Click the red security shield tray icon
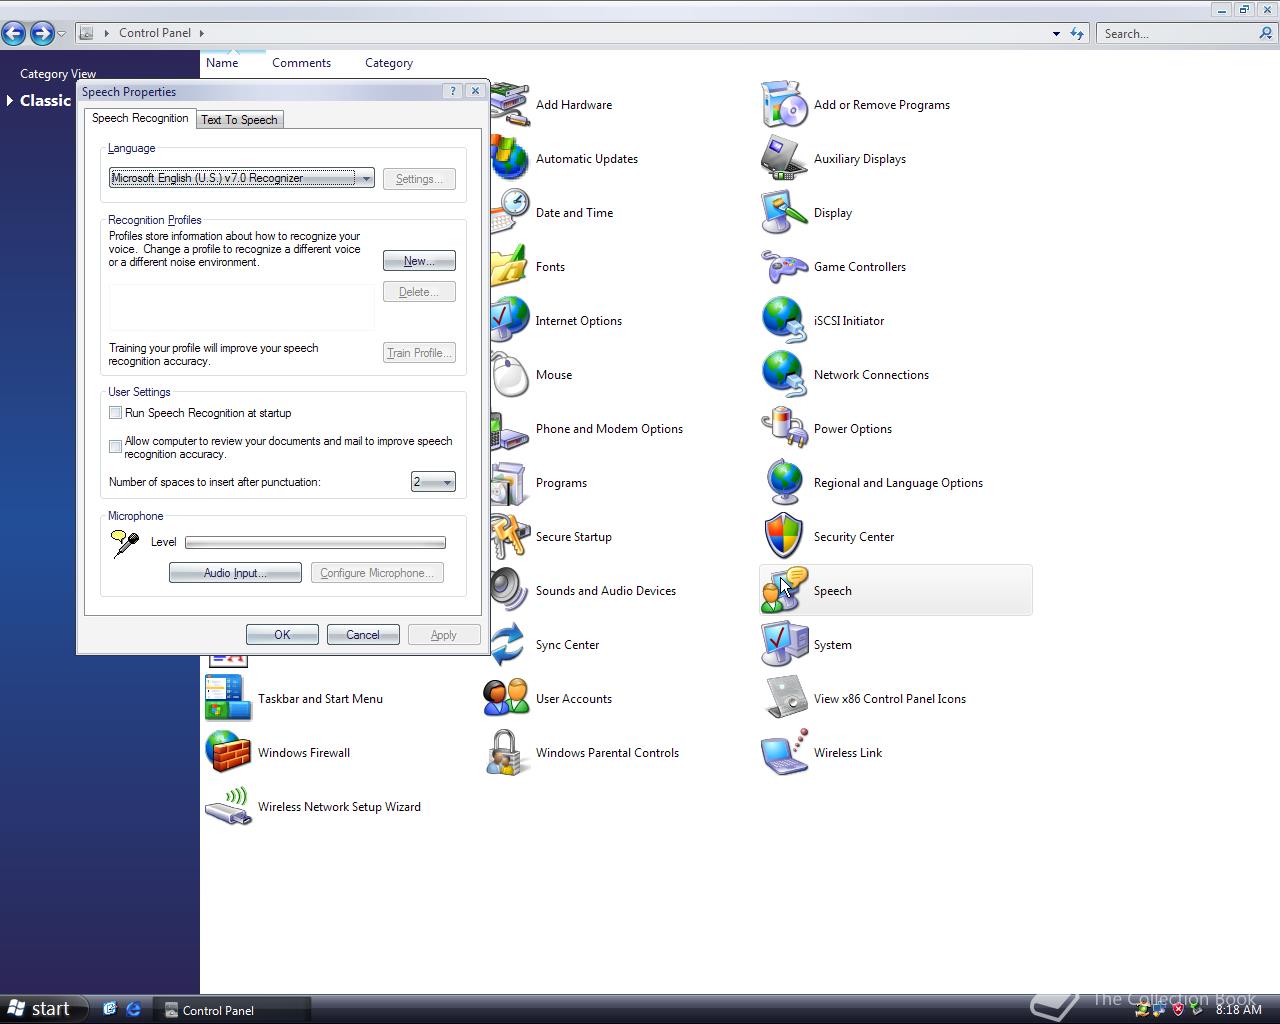 pos(1178,1009)
